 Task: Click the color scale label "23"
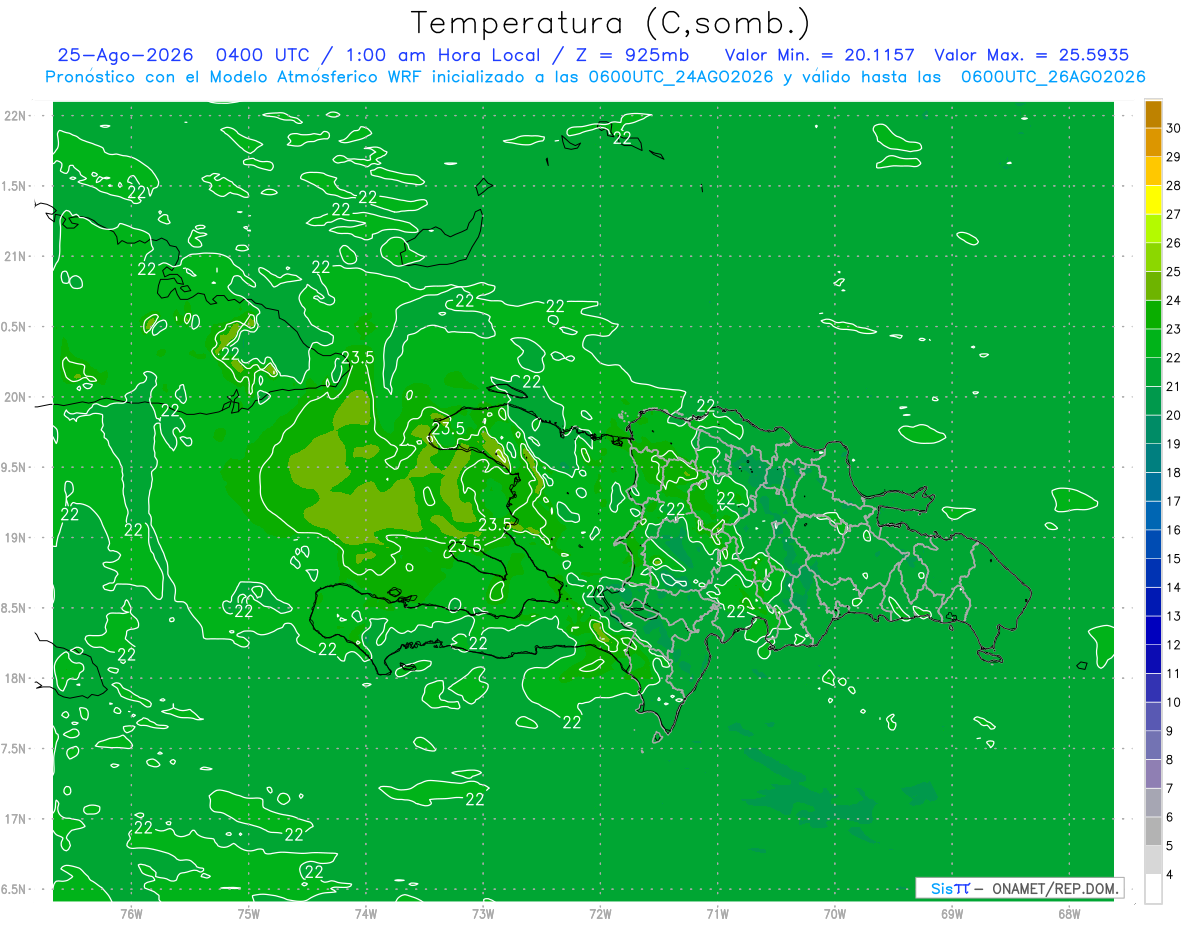(x=1174, y=329)
